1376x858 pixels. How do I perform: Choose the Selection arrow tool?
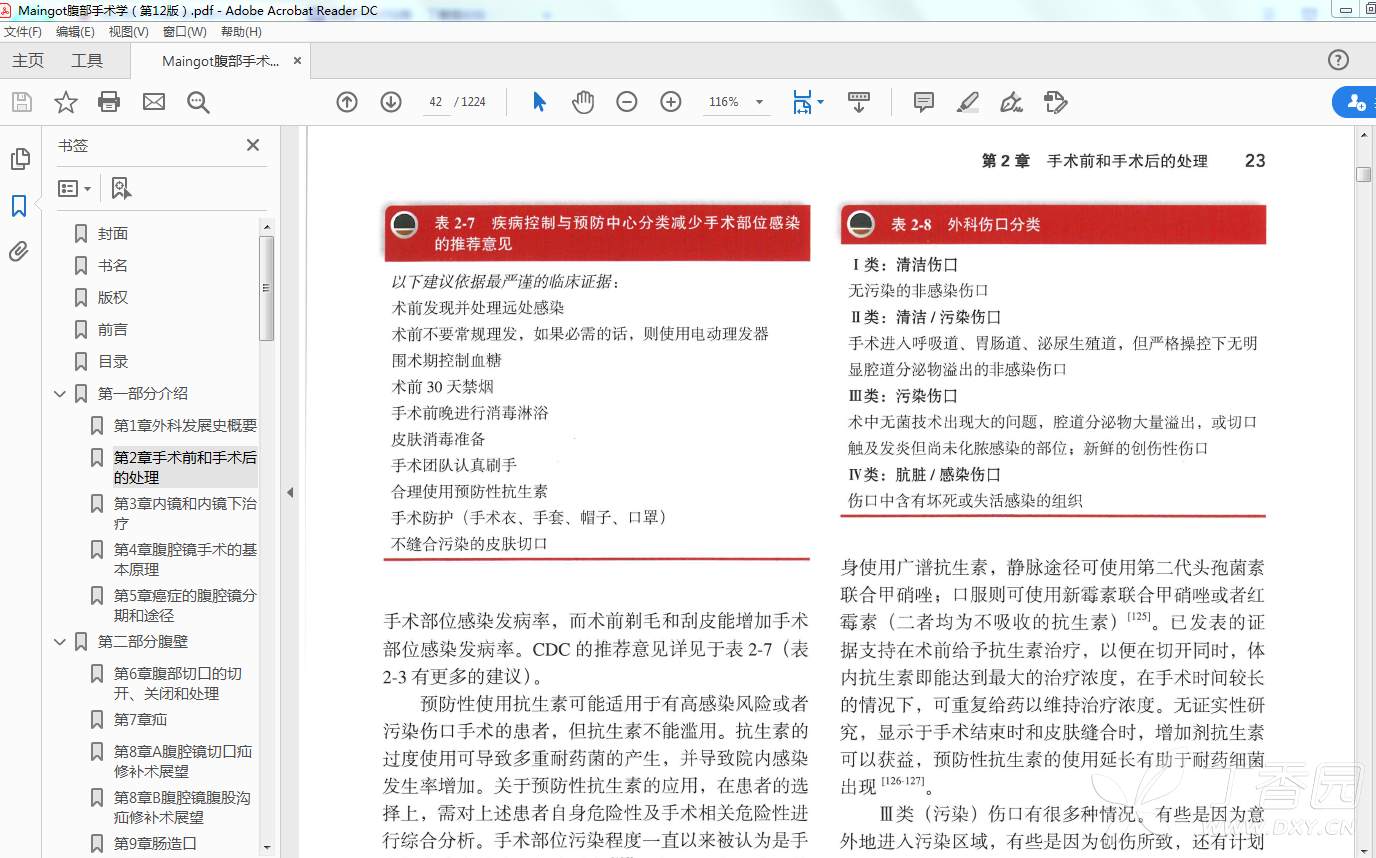coord(539,102)
